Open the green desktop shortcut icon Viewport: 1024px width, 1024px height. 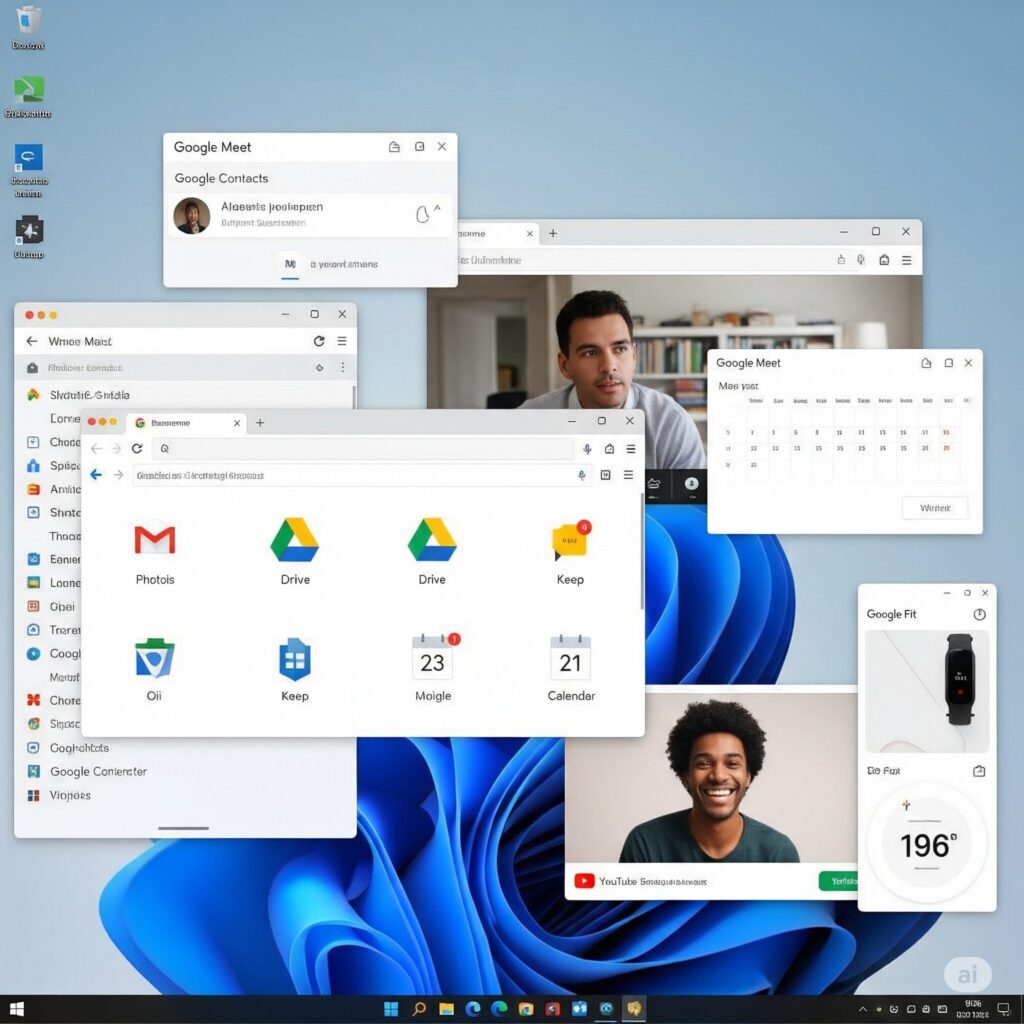pos(29,89)
